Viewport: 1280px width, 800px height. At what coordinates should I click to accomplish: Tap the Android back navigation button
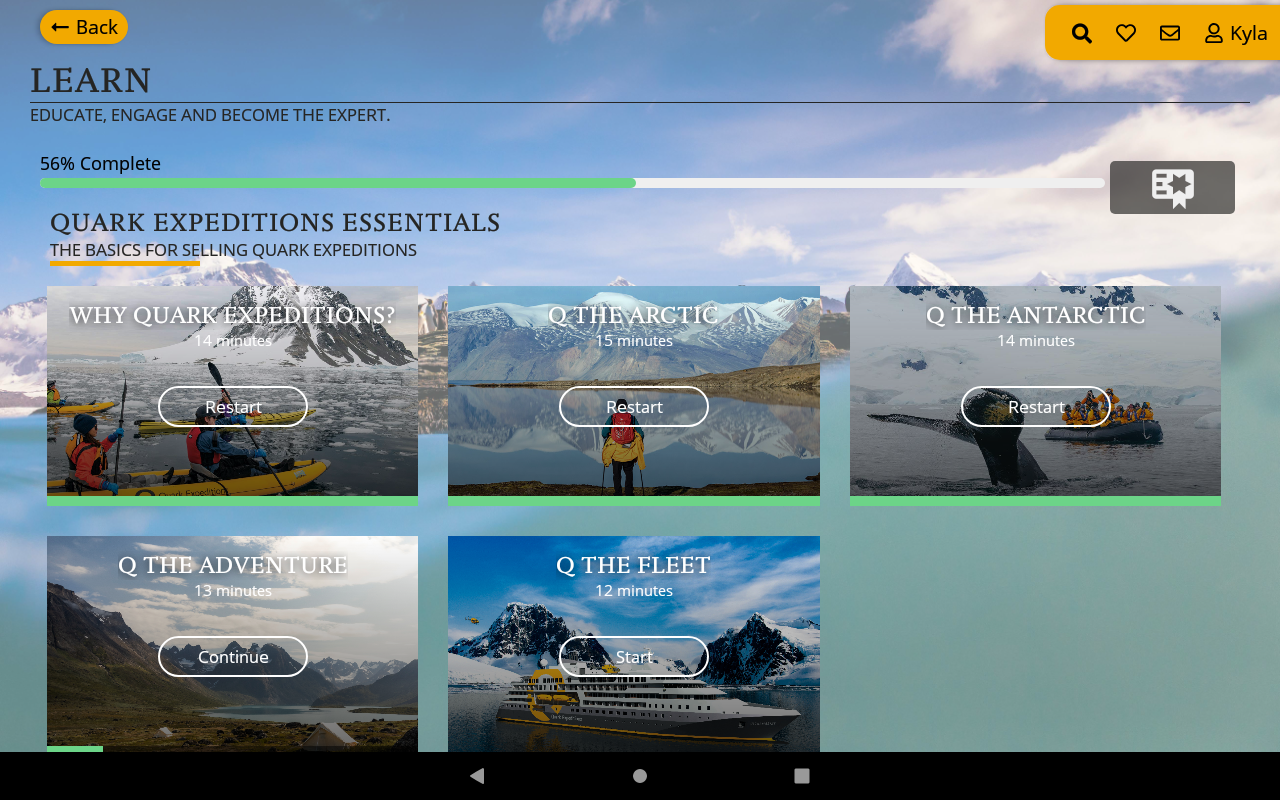pyautogui.click(x=477, y=776)
